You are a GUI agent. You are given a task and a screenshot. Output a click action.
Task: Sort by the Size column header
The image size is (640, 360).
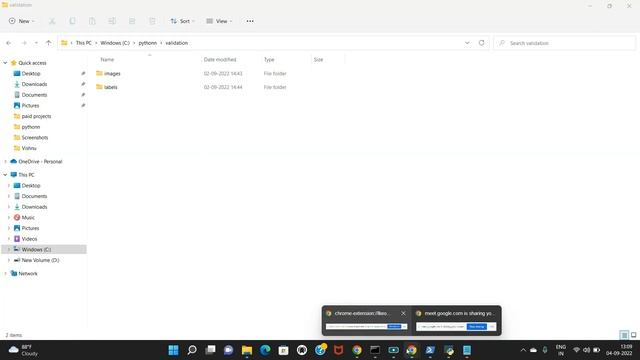pyautogui.click(x=318, y=60)
